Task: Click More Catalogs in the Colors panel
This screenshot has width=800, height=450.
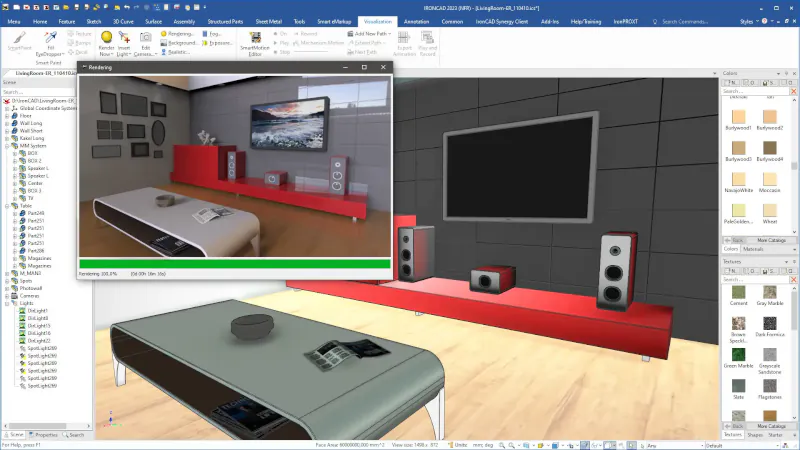Action: (769, 240)
